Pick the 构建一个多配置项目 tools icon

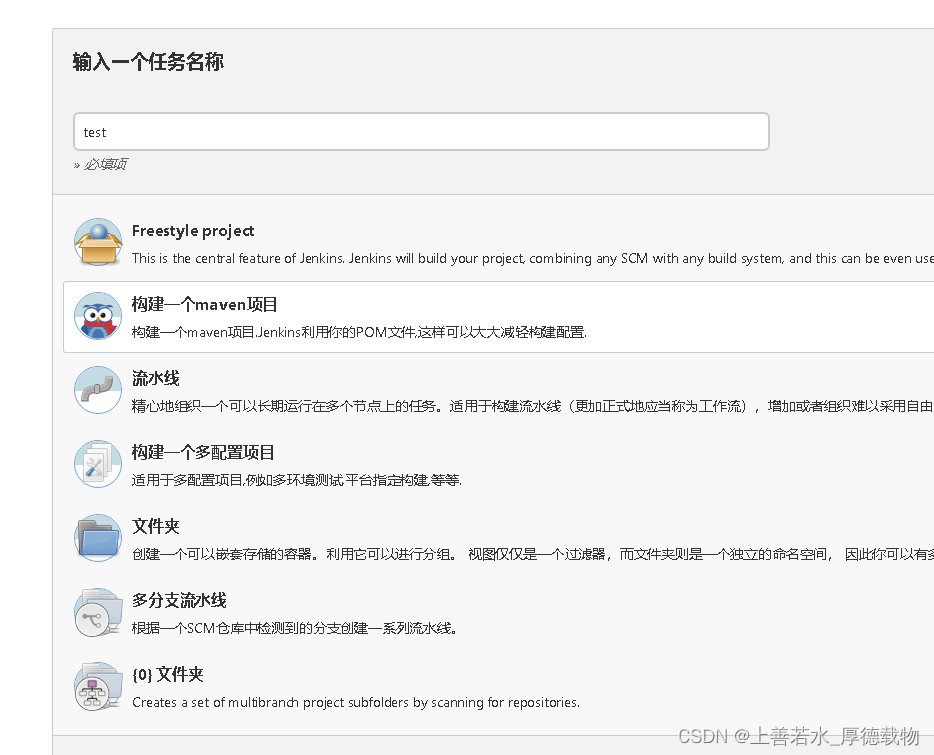[98, 464]
